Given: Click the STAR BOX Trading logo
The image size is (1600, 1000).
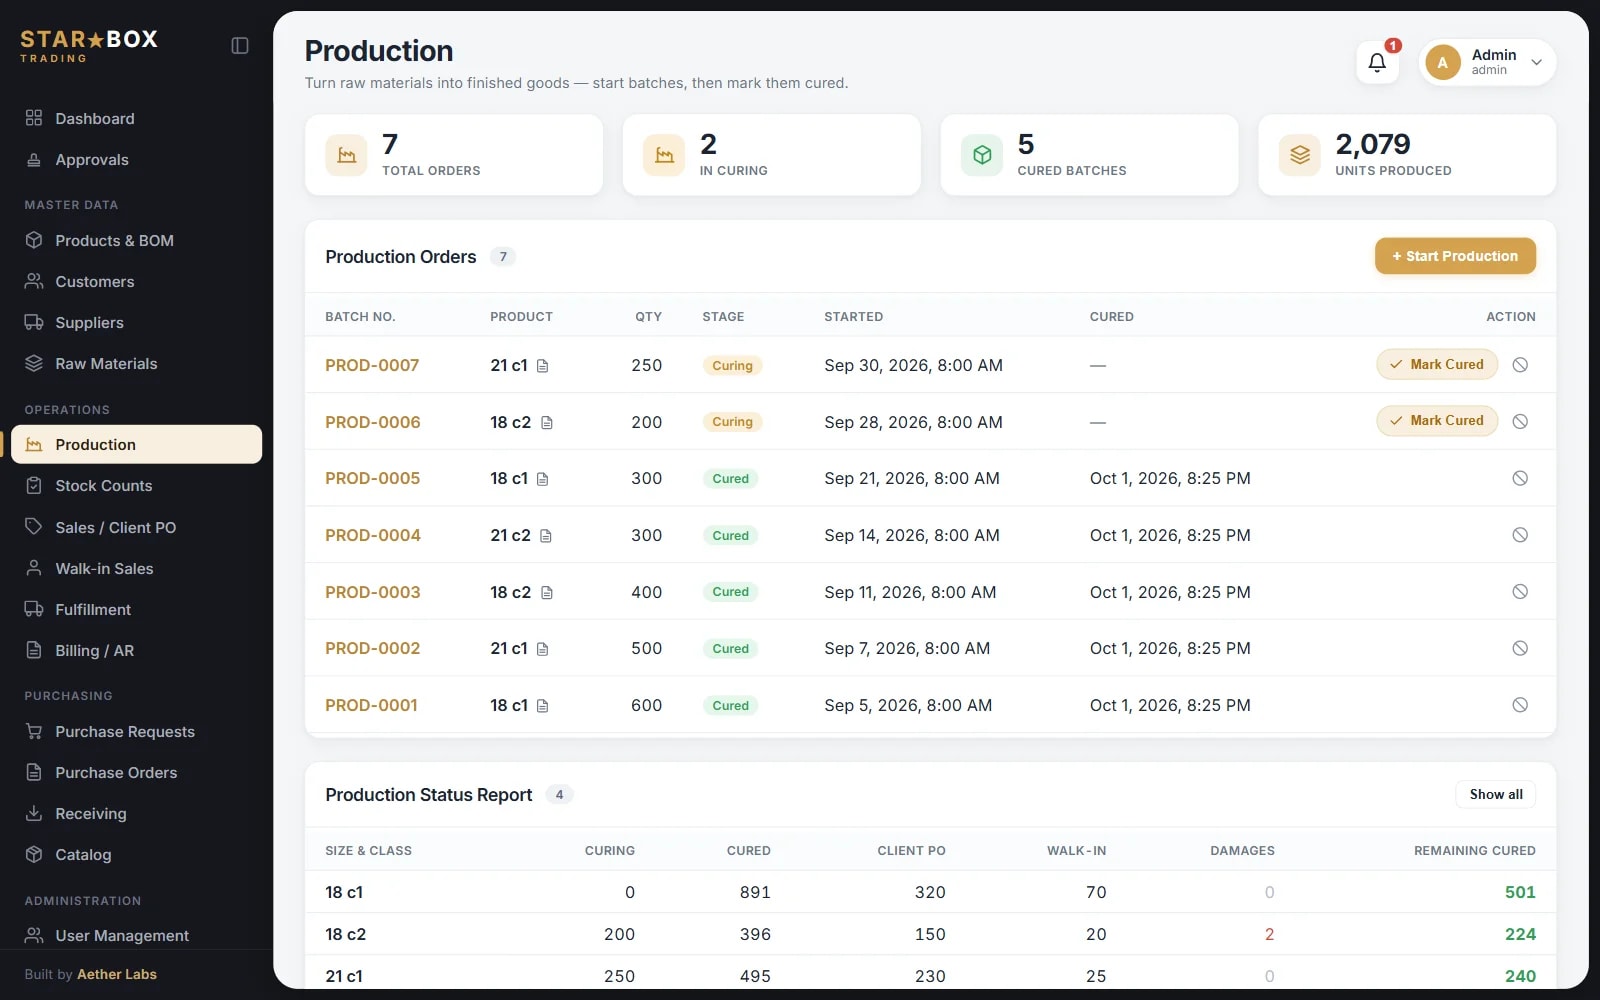Looking at the screenshot, I should 89,46.
